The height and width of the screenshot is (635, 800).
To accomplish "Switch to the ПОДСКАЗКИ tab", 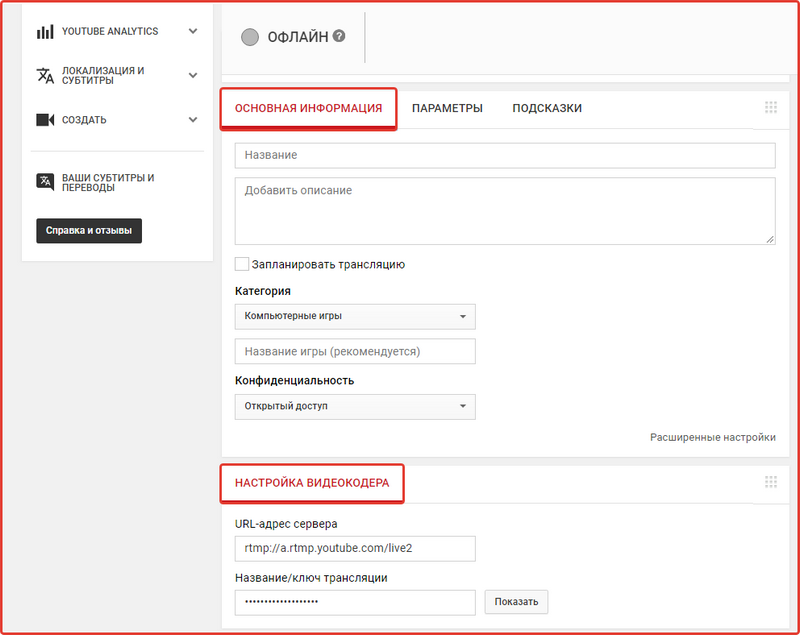I will click(x=547, y=108).
